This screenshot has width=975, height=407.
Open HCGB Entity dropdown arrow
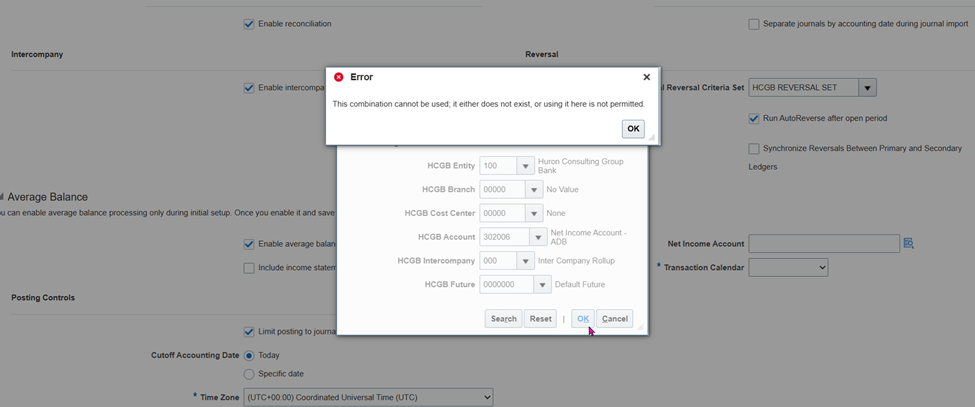(525, 166)
